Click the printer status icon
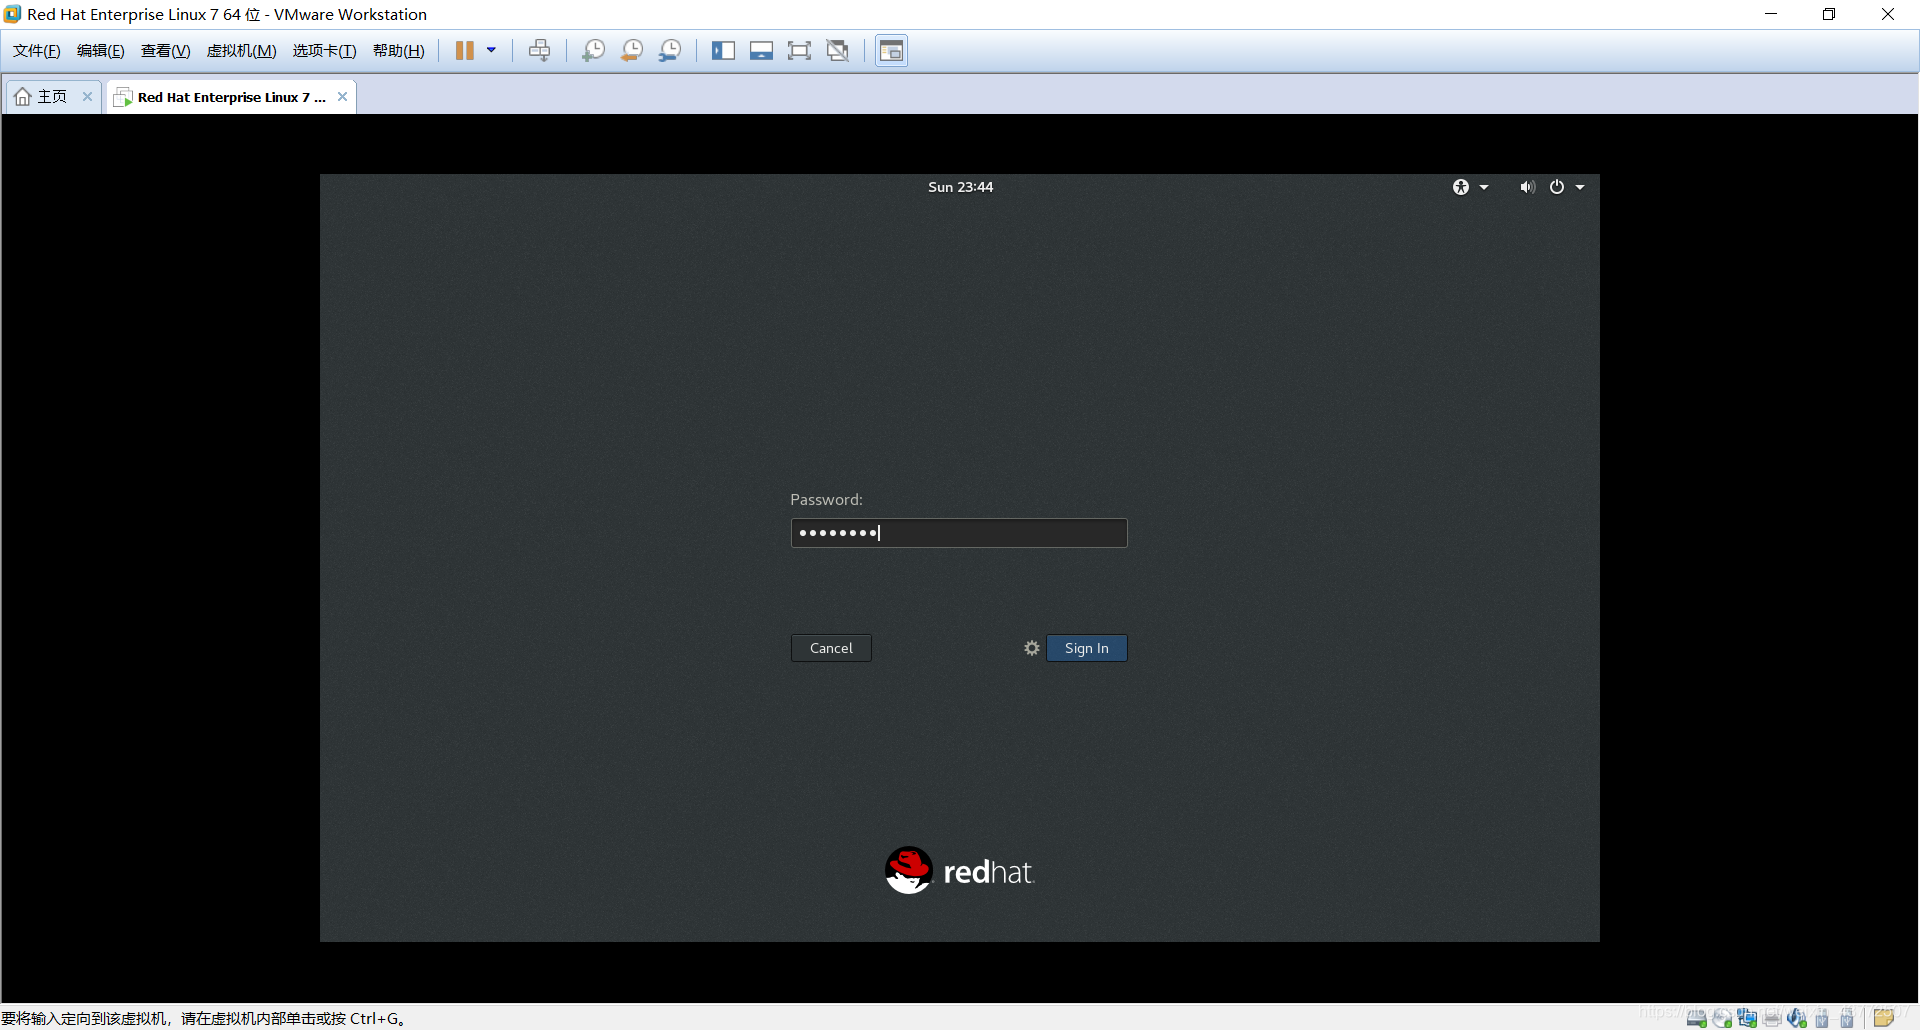 point(1772,1017)
